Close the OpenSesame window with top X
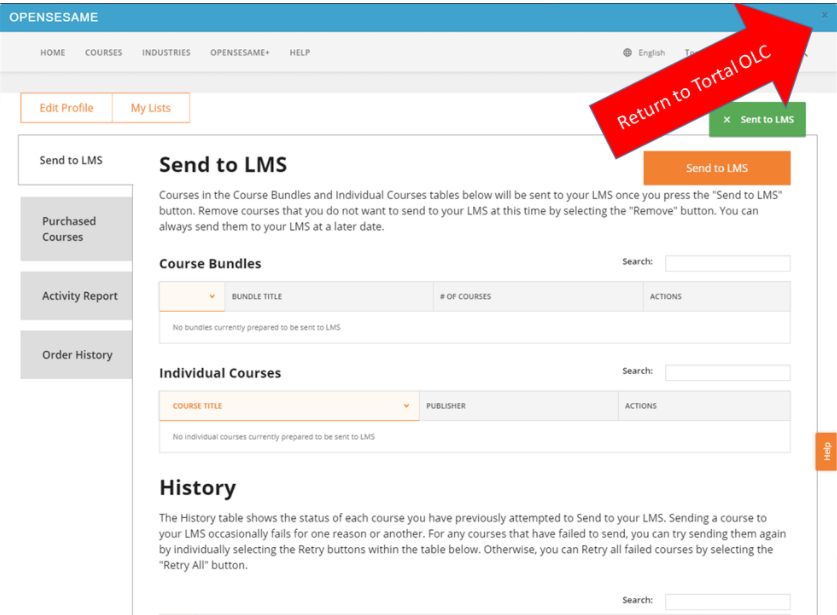This screenshot has height=615, width=837. click(824, 15)
